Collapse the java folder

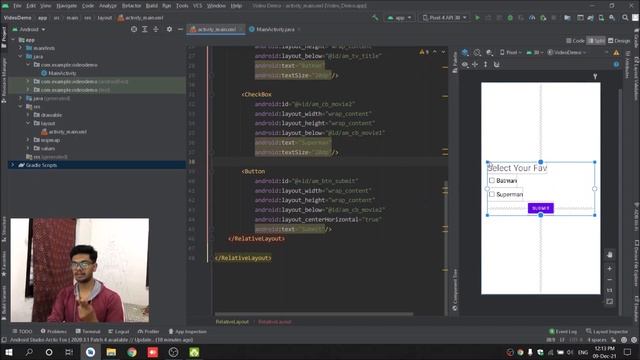click(20, 56)
